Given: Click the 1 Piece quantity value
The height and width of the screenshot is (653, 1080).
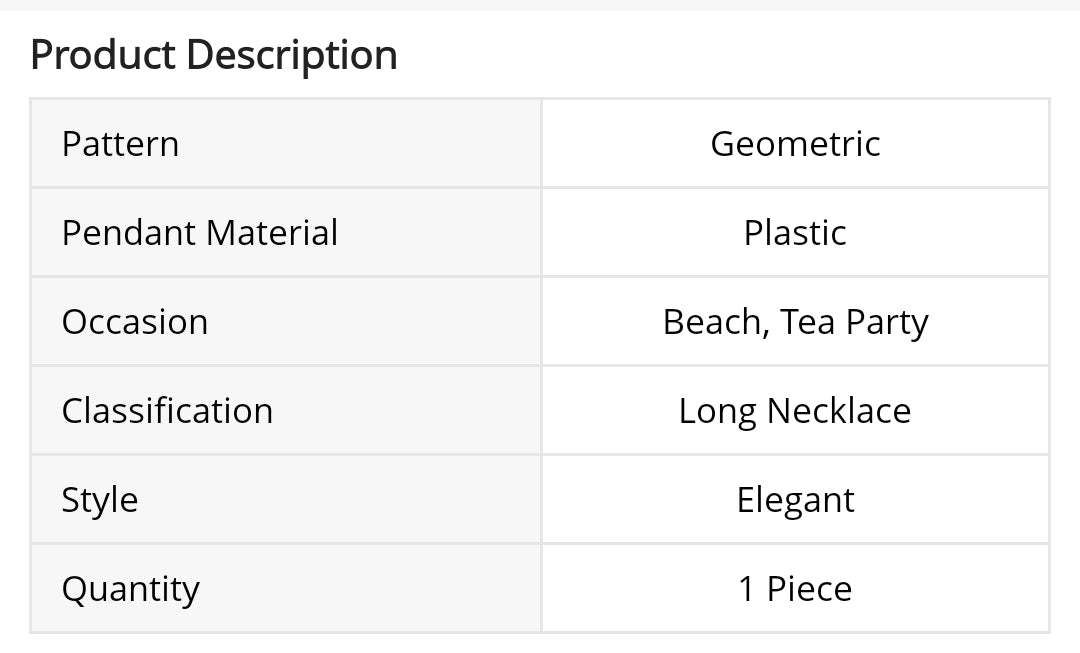Looking at the screenshot, I should [x=795, y=589].
